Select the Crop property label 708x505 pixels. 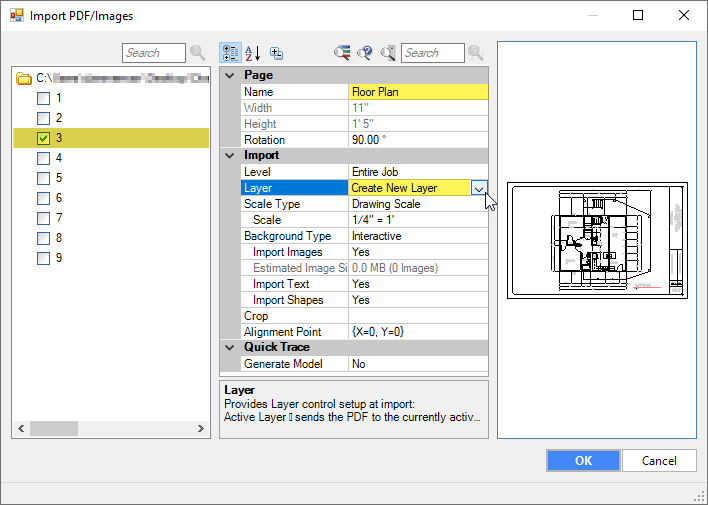click(x=294, y=316)
